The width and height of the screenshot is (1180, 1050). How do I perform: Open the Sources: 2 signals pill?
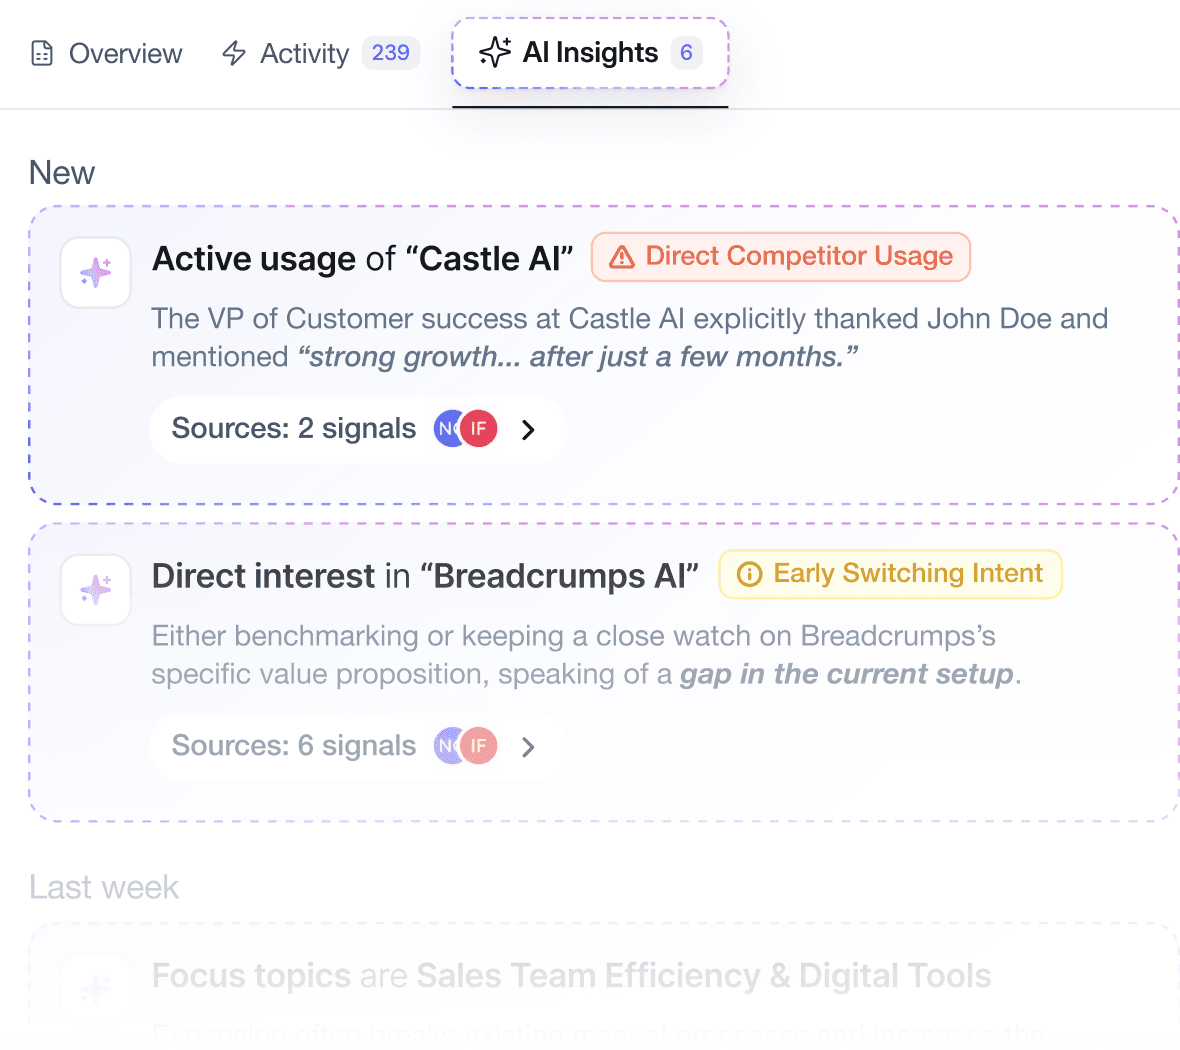click(x=294, y=429)
